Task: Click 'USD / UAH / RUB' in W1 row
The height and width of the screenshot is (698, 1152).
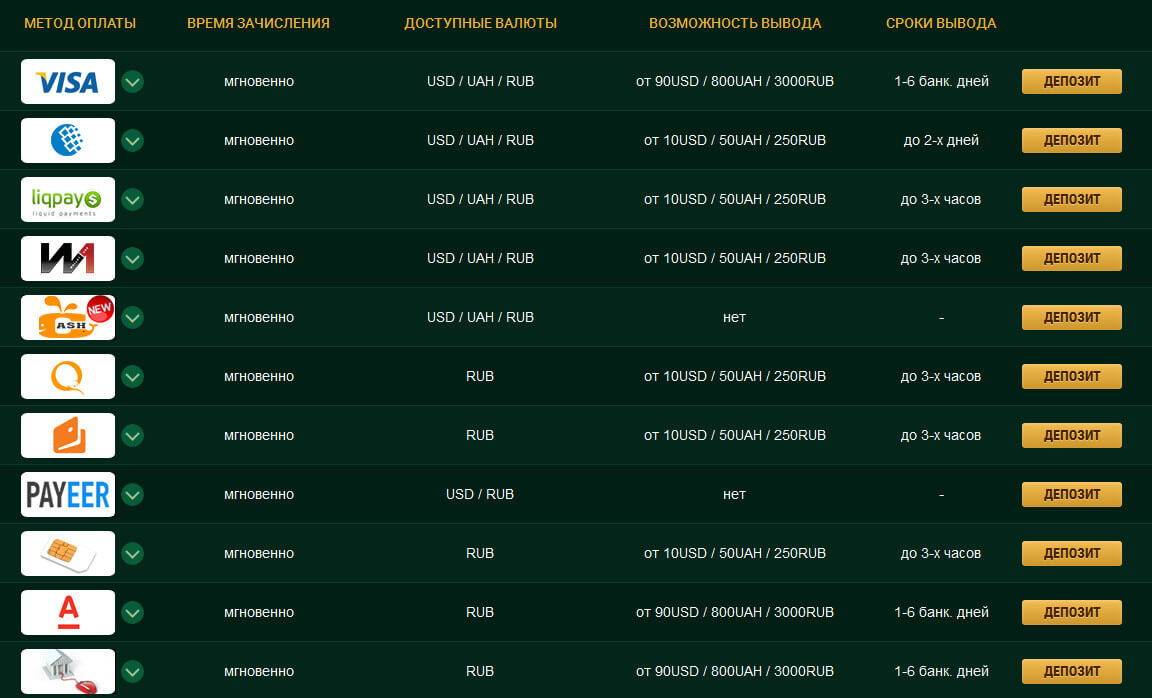Action: [x=480, y=259]
